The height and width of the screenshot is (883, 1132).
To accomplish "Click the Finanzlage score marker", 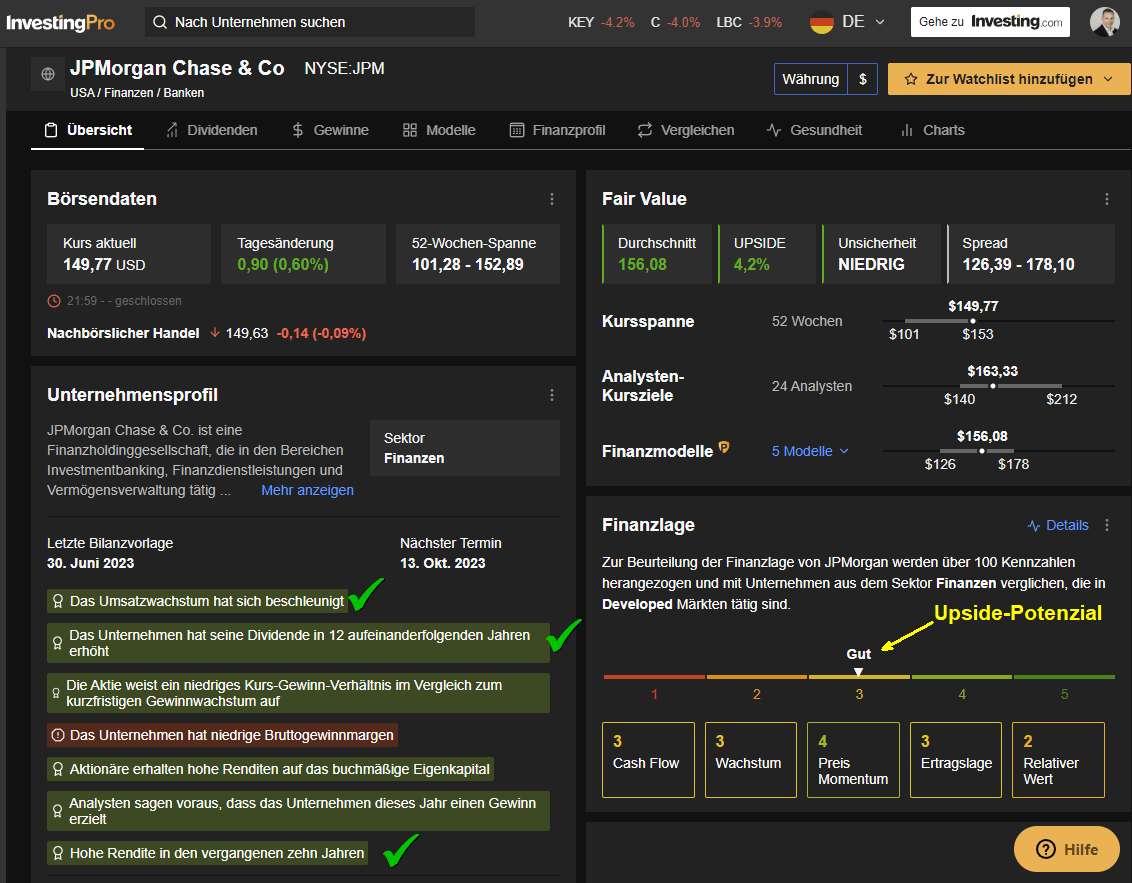I will coord(858,671).
